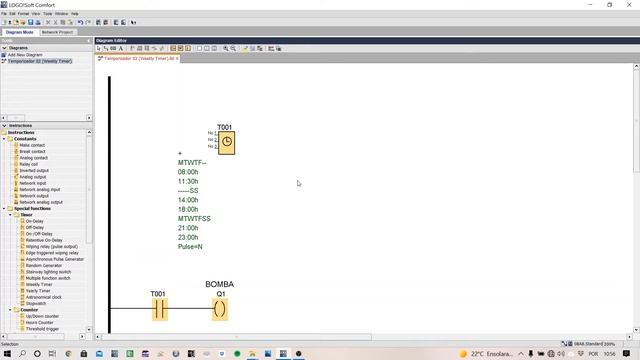Close the Temporizador 02 diagram tab

coord(177,59)
